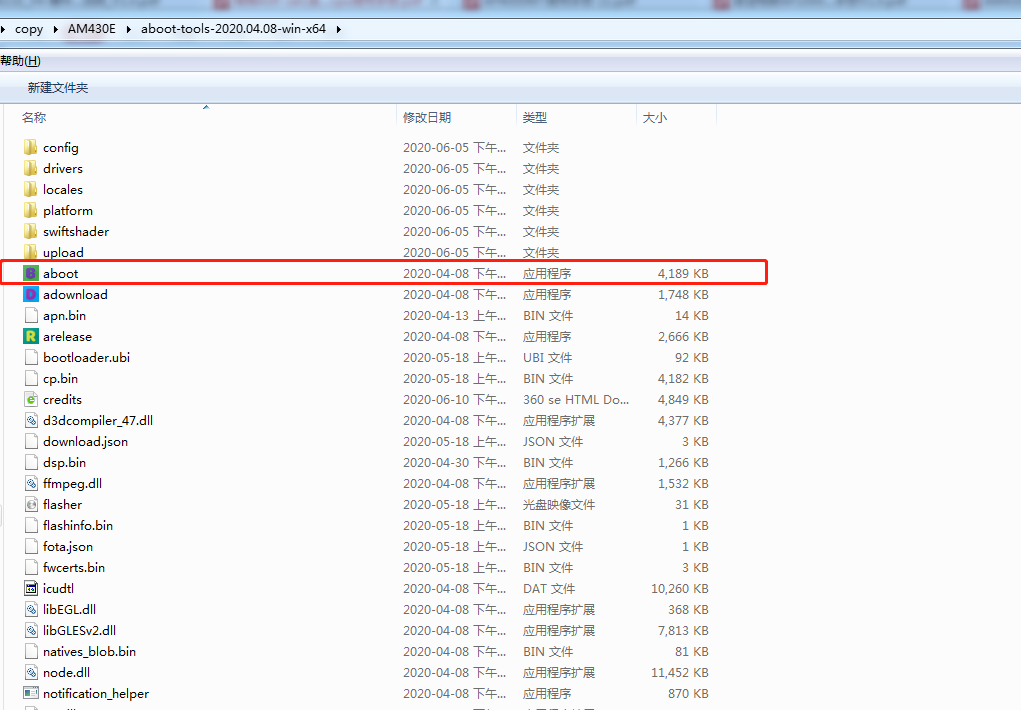Sort by the 名称 column header
The width and height of the screenshot is (1021, 710).
34,117
